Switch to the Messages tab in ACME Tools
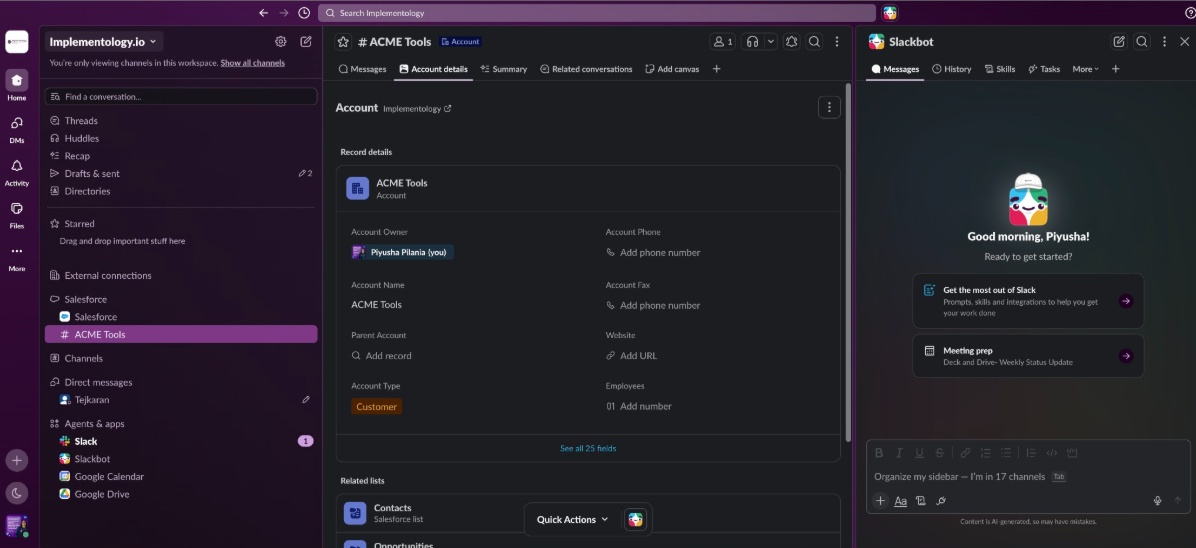 [362, 69]
